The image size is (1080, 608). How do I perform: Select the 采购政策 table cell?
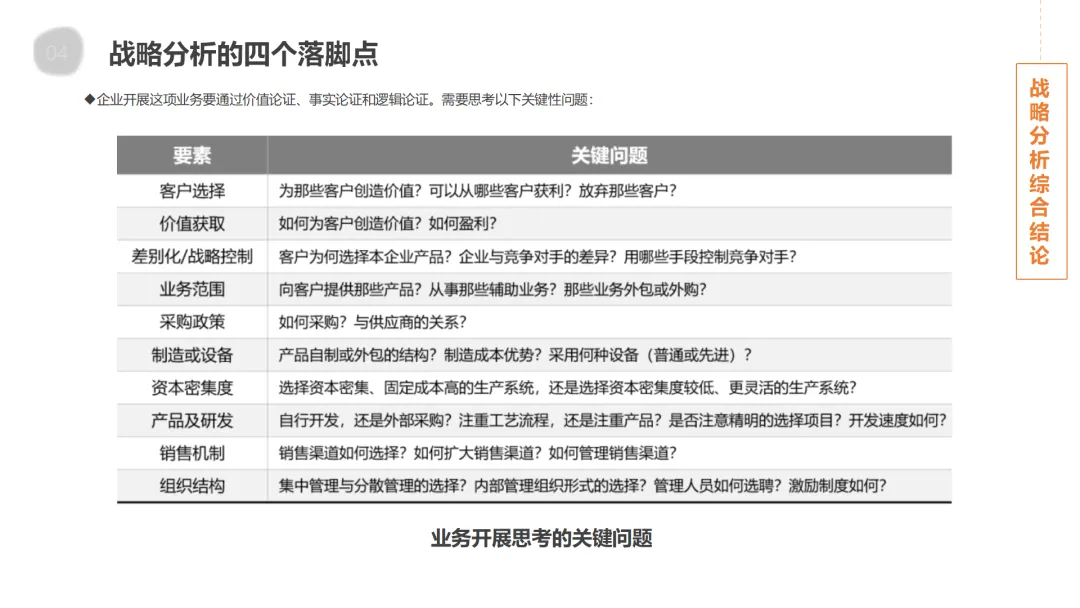[192, 322]
